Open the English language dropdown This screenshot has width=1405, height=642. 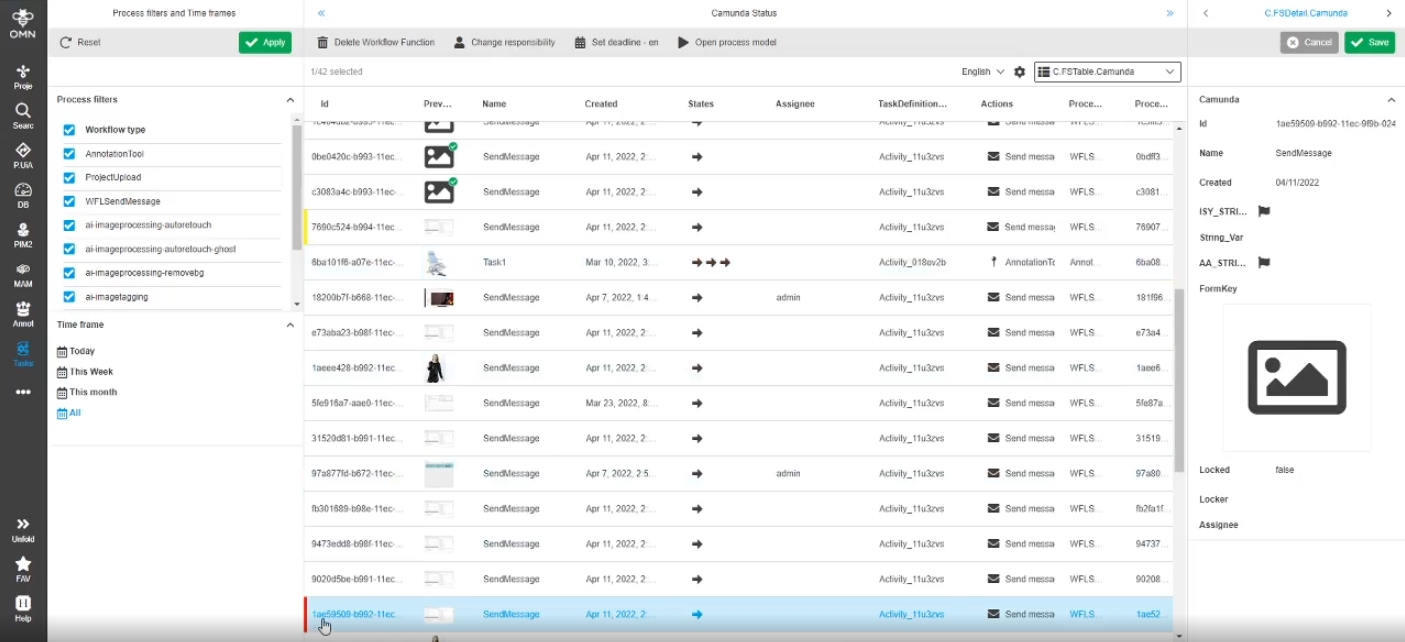(x=982, y=72)
